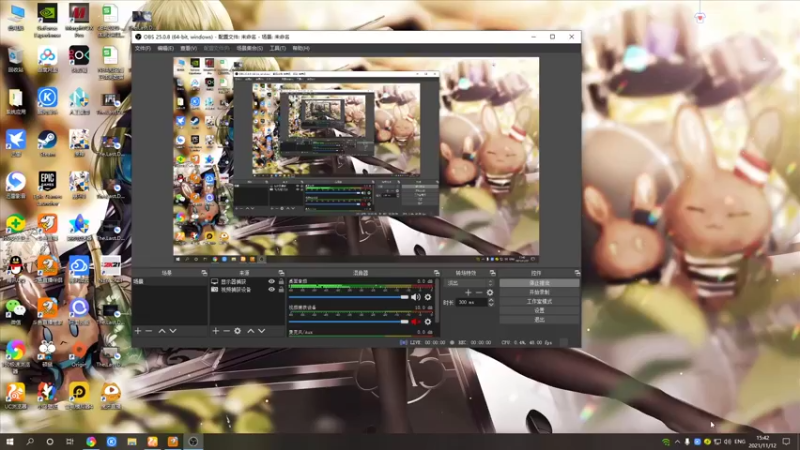
Task: Open the 帮助(H) menu in OBS
Action: (x=301, y=48)
